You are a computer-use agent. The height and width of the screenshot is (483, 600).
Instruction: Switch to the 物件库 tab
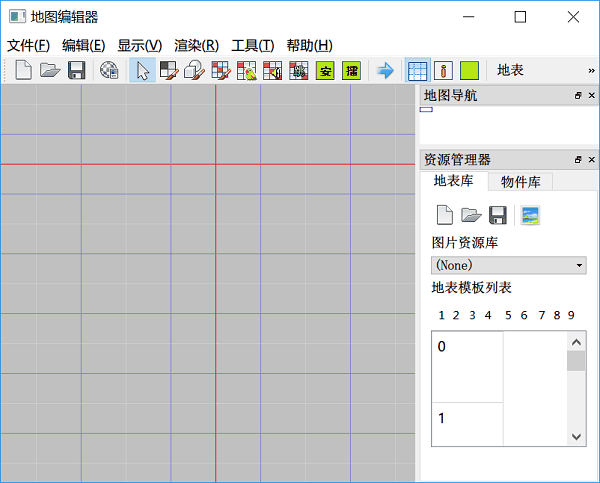(521, 181)
